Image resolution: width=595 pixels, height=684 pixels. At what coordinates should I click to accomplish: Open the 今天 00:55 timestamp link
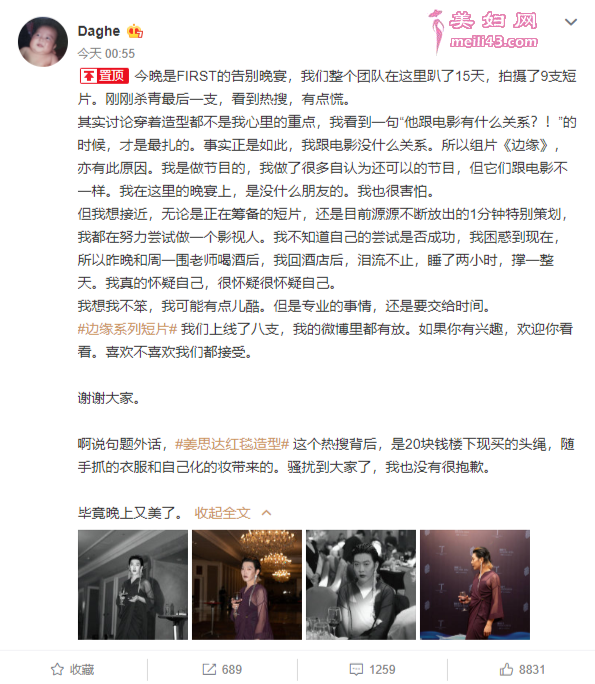(106, 54)
